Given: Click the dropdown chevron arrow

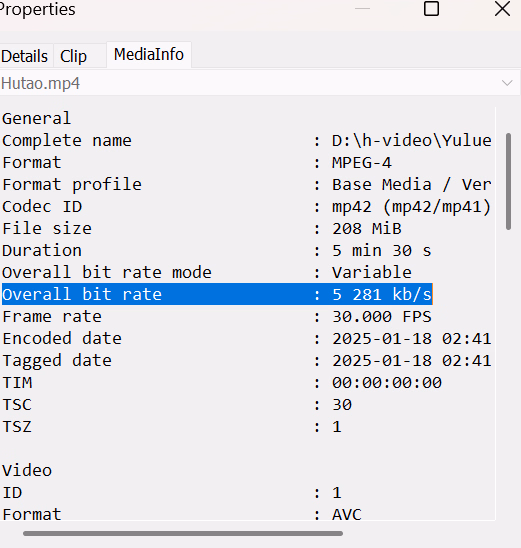Looking at the screenshot, I should tap(507, 83).
